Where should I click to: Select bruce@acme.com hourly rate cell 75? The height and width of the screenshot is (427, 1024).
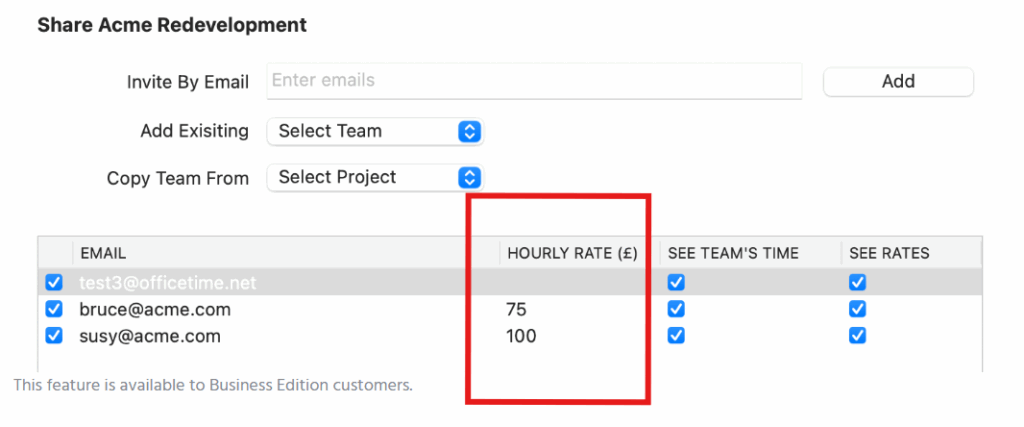pos(517,310)
